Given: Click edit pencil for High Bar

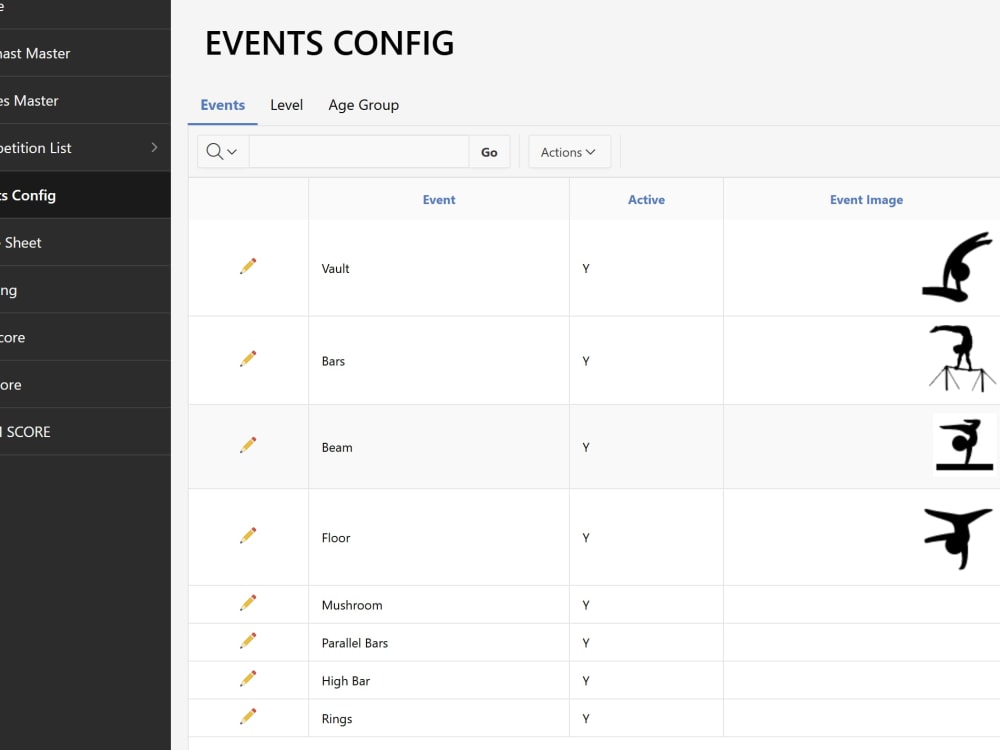Looking at the screenshot, I should point(248,679).
